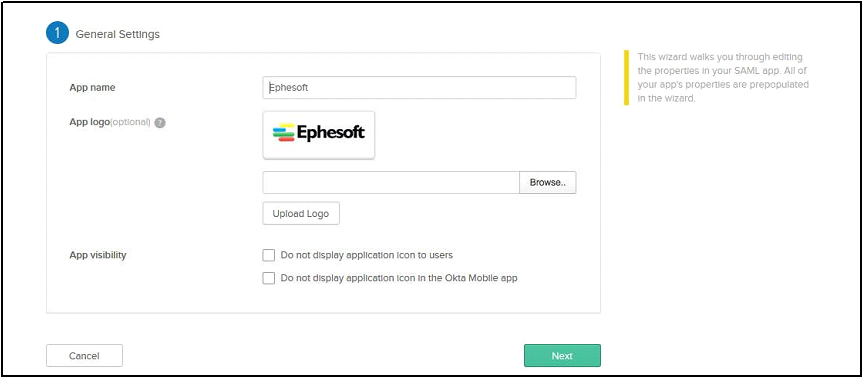Click the Okta Mobile app visibility label text
The image size is (864, 379).
pos(399,278)
